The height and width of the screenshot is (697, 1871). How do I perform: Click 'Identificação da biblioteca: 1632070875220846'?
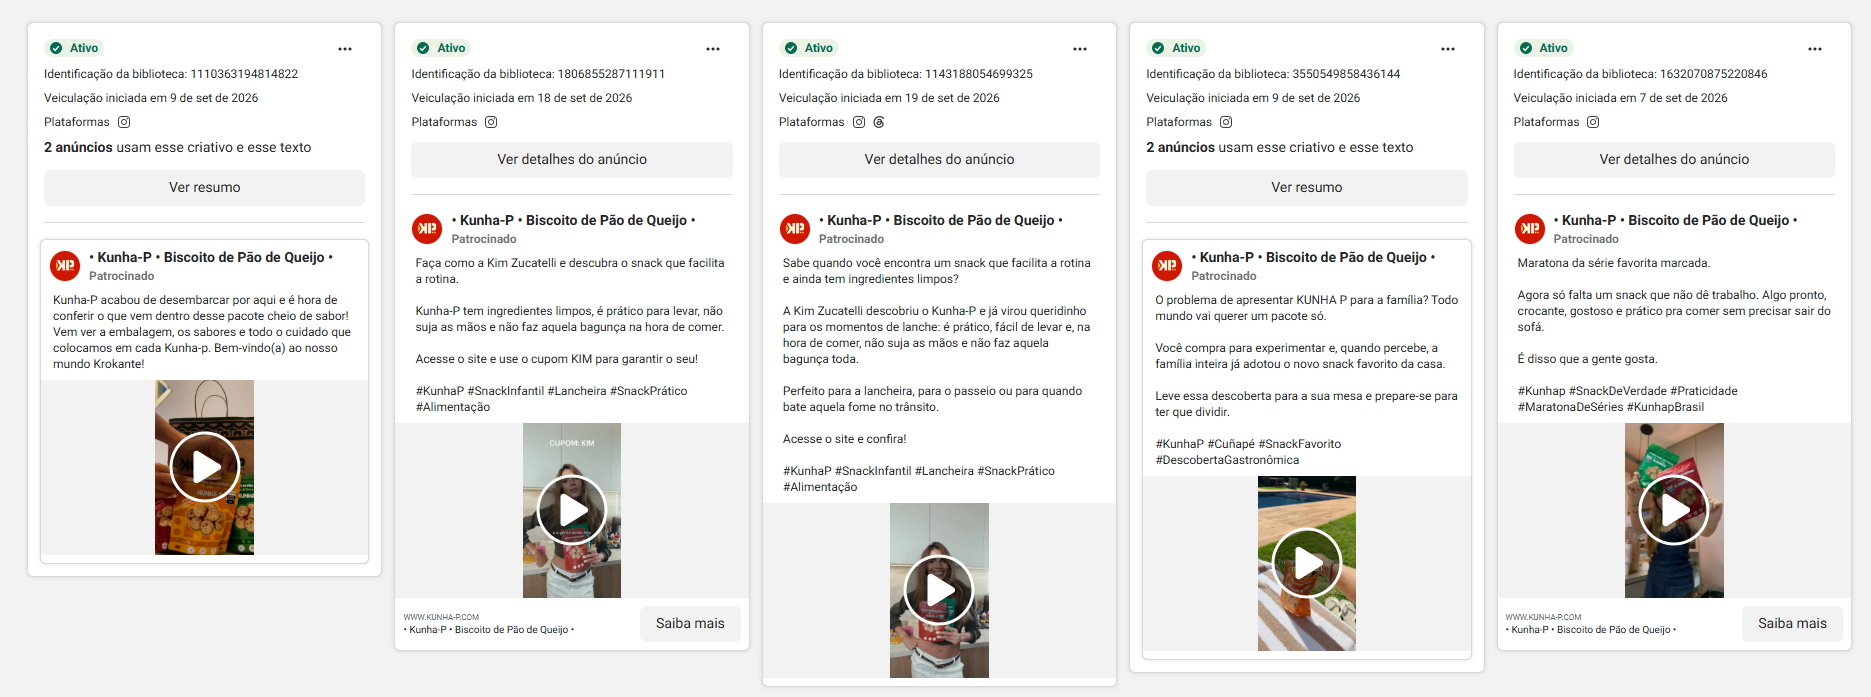coord(1641,74)
